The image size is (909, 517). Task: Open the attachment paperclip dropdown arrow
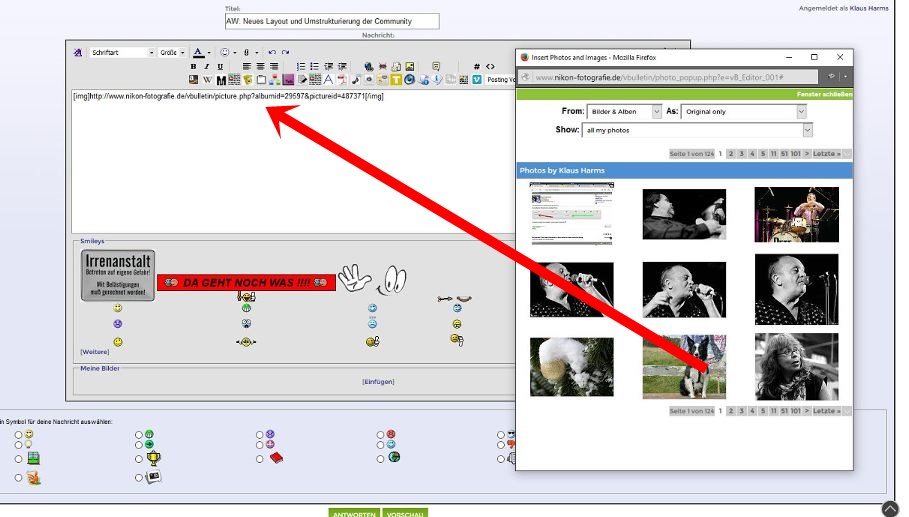coord(256,53)
